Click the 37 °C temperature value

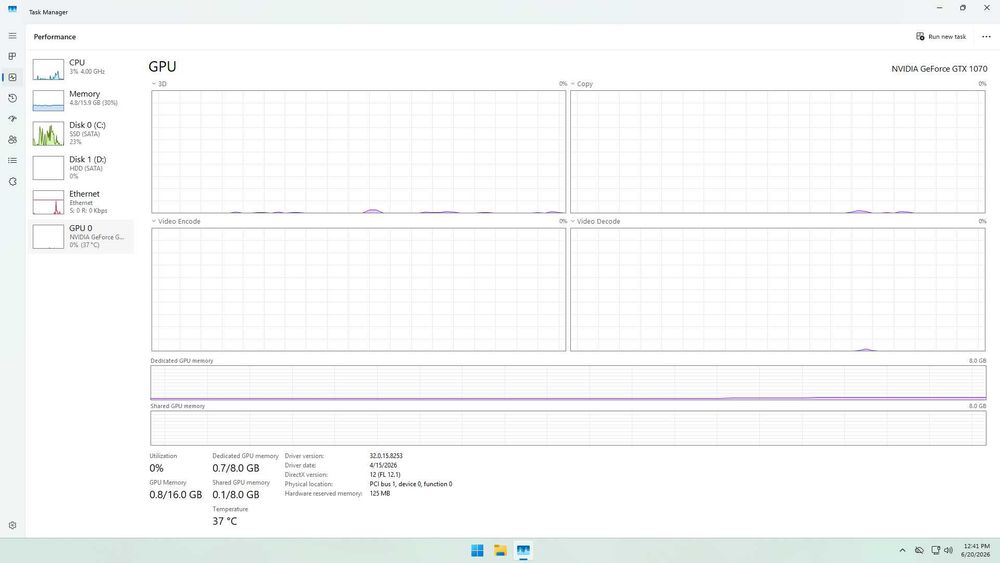click(x=224, y=521)
